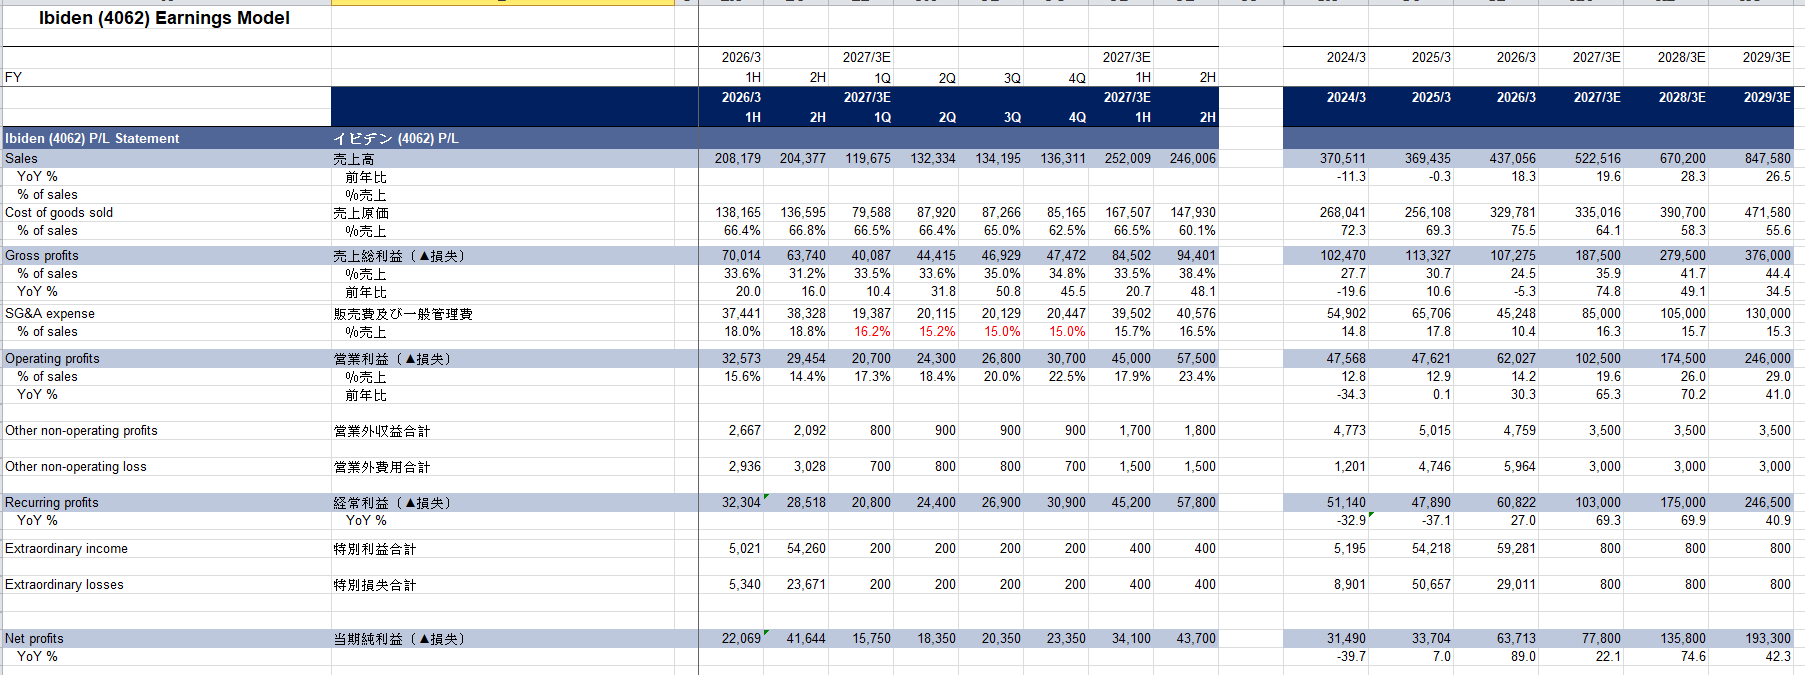Select the Japanese label '当期純利益（▲損失）'

[x=399, y=638]
